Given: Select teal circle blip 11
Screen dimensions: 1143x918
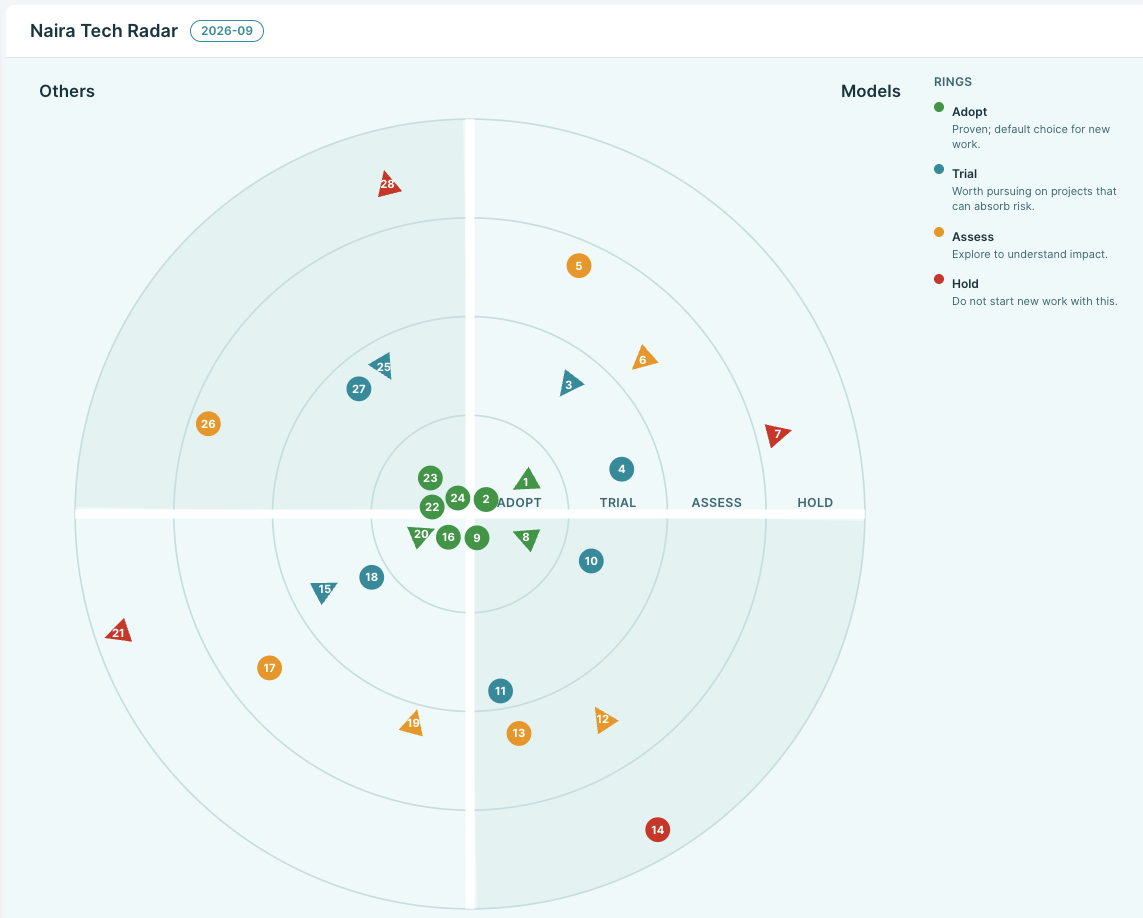Looking at the screenshot, I should point(500,691).
